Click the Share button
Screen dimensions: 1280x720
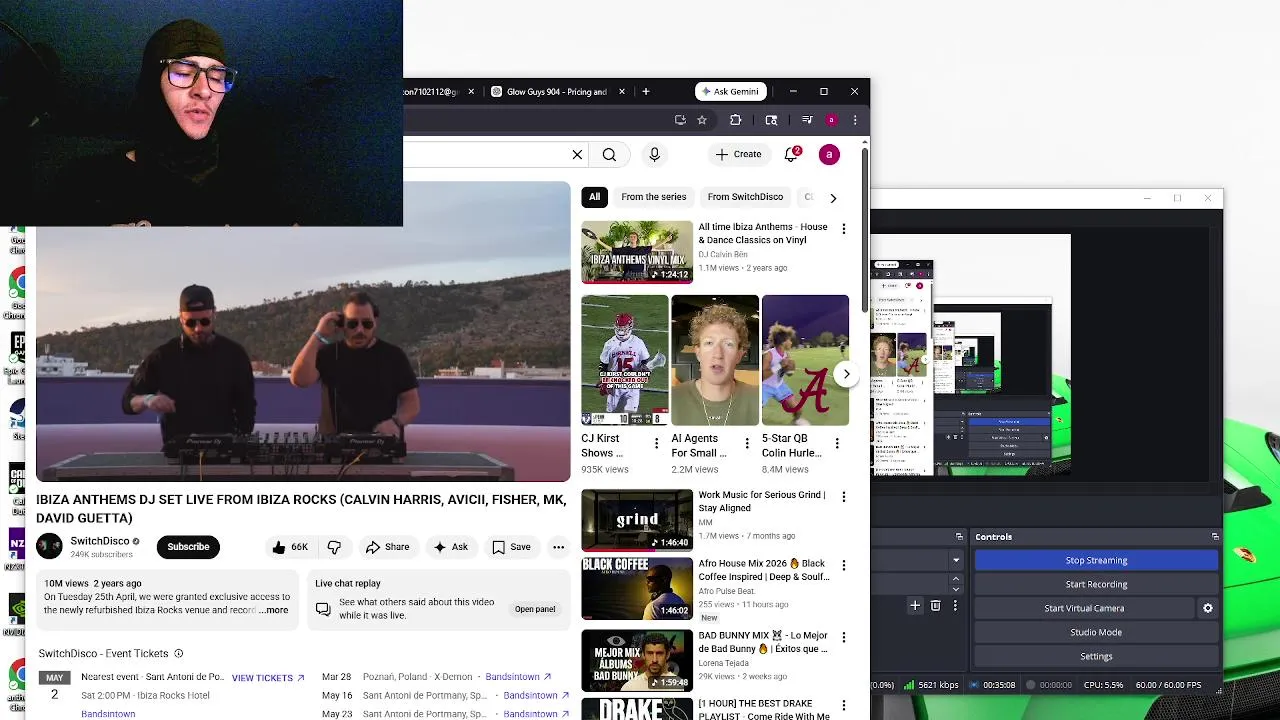(x=387, y=547)
